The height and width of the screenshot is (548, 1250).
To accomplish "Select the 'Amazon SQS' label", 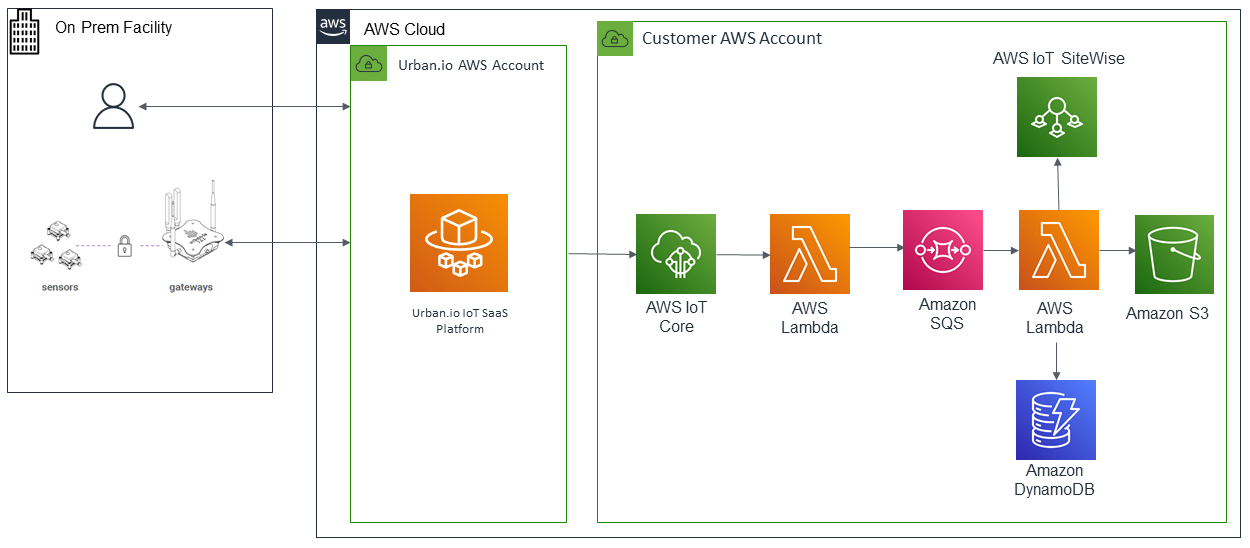I will [947, 314].
